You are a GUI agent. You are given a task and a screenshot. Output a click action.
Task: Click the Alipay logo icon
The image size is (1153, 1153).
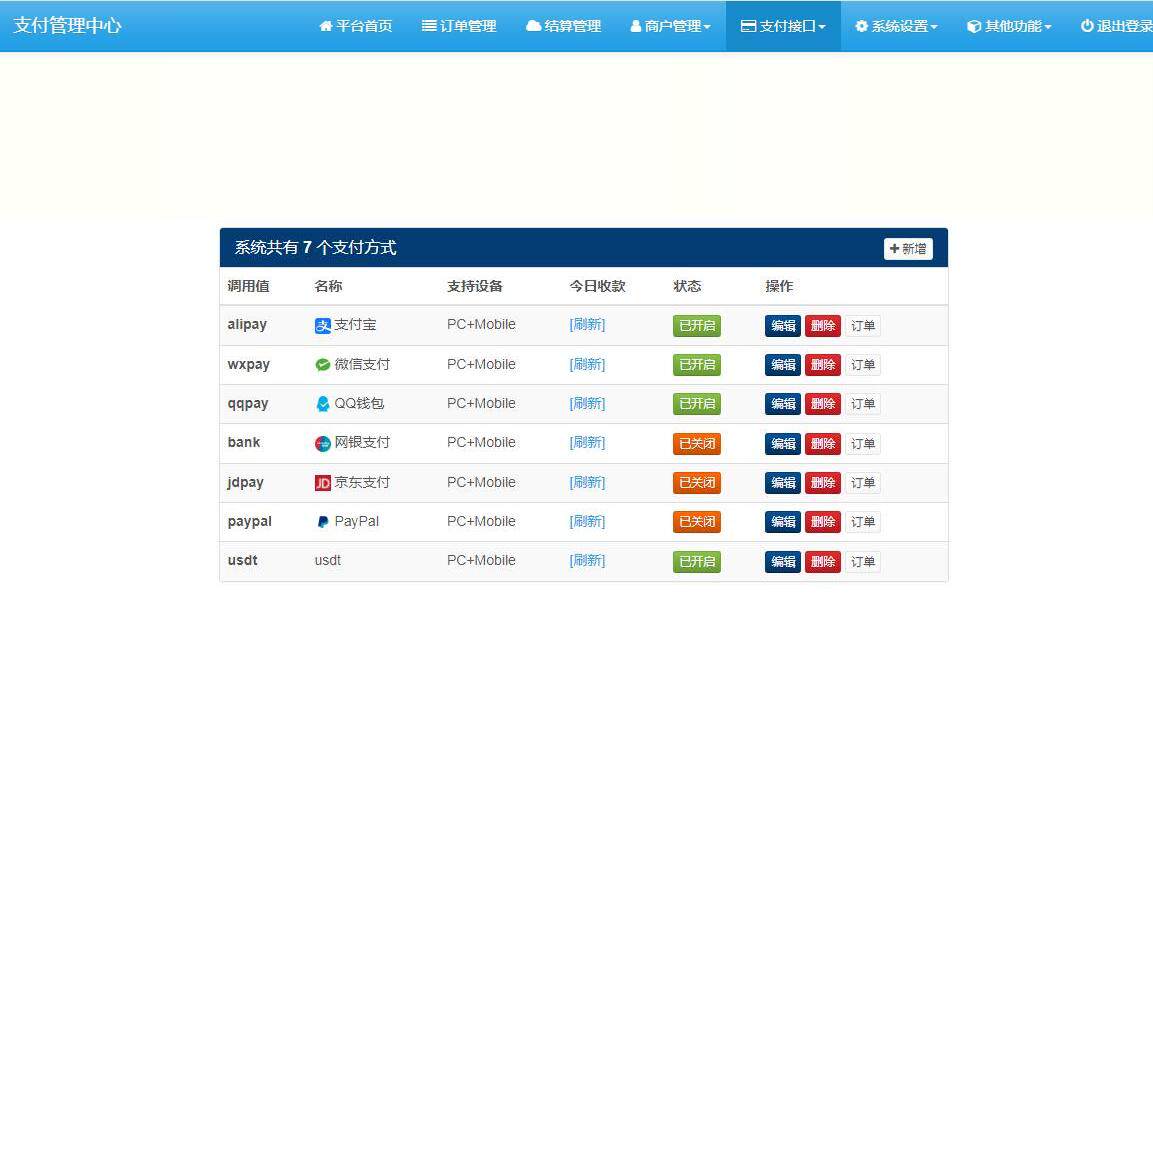click(x=323, y=325)
